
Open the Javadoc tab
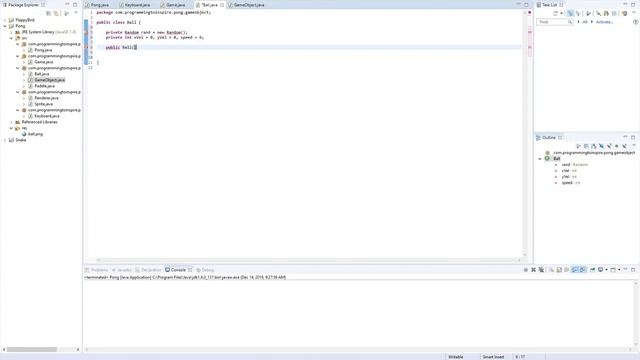click(x=122, y=270)
